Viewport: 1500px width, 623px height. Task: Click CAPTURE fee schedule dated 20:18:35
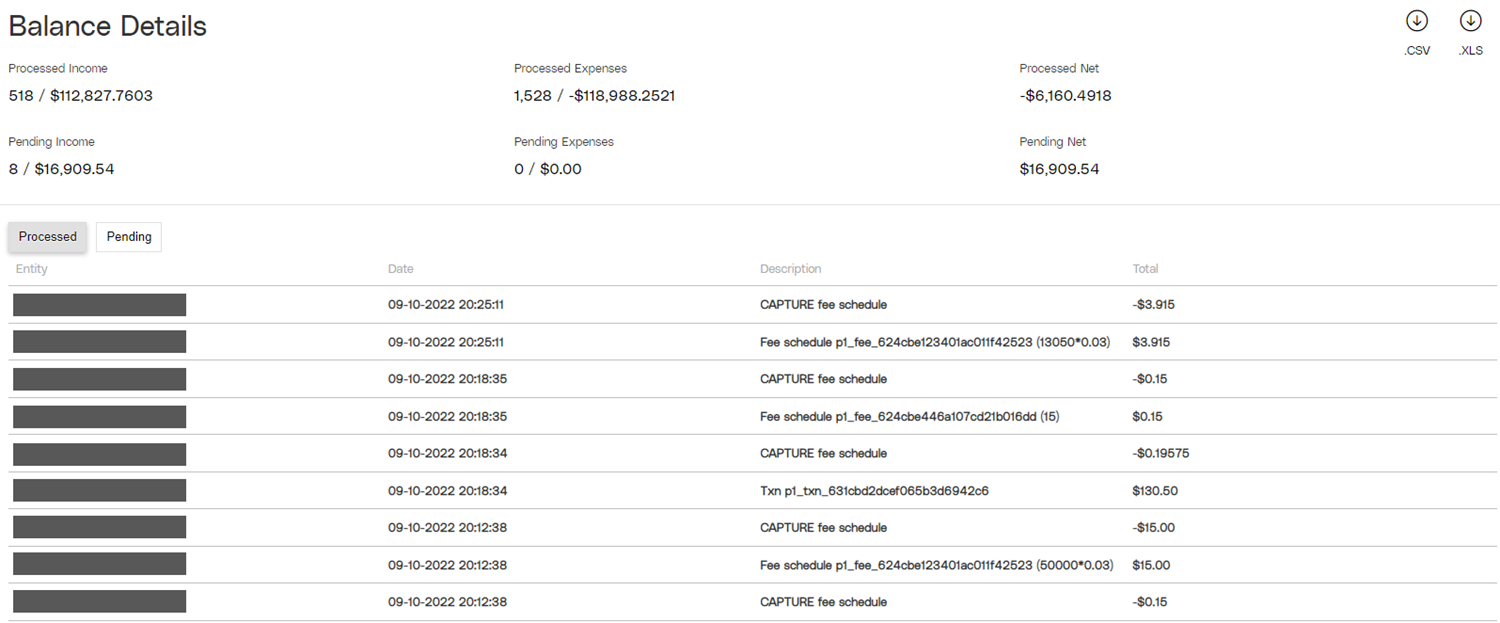pyautogui.click(x=823, y=379)
